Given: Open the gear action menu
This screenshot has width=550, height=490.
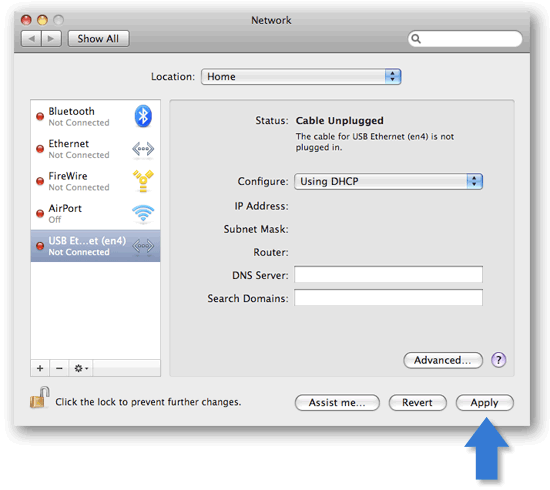Looking at the screenshot, I should [x=81, y=368].
